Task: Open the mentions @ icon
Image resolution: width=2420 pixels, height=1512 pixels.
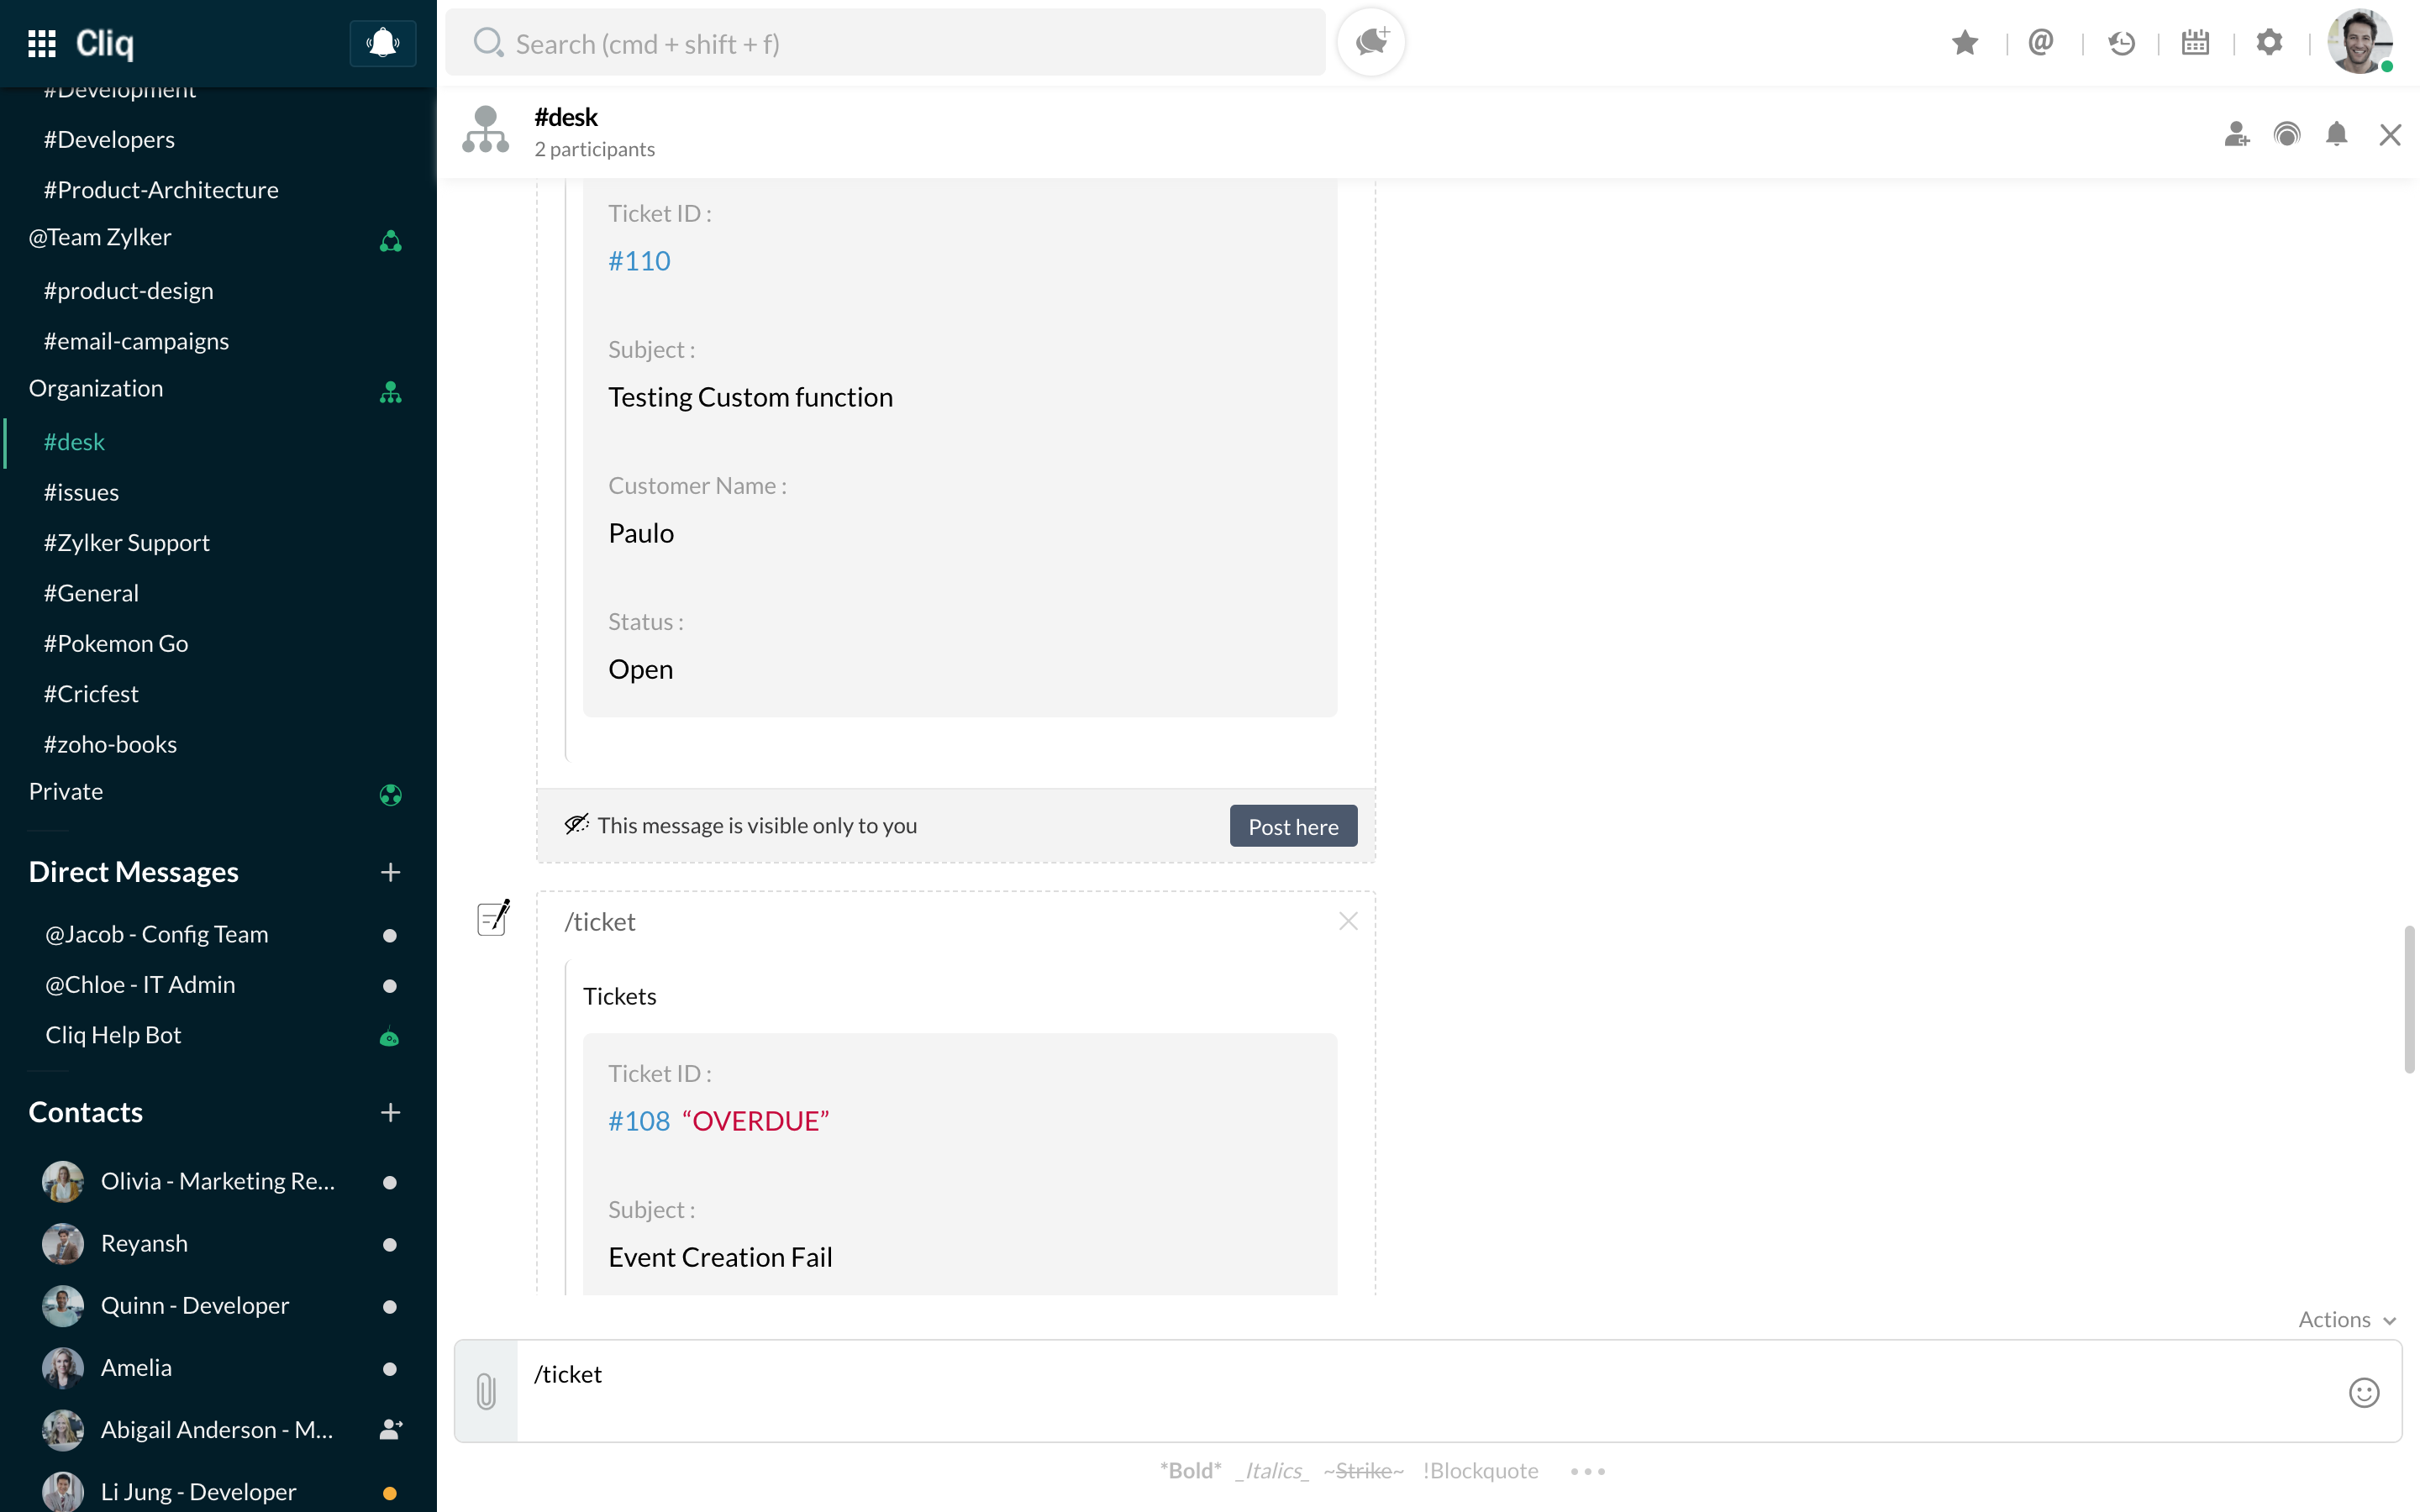Action: click(2040, 43)
